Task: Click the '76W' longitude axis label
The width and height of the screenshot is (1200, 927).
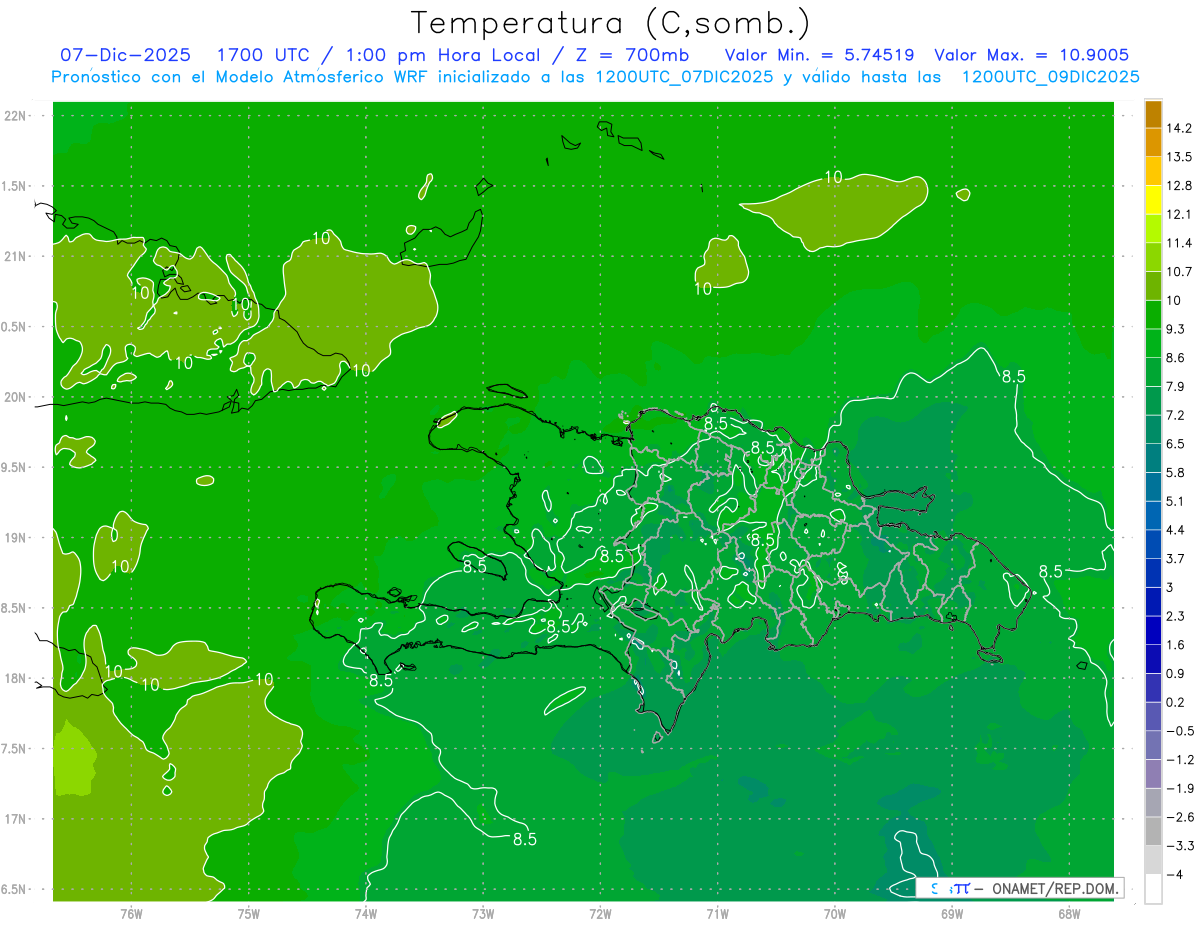Action: point(131,913)
